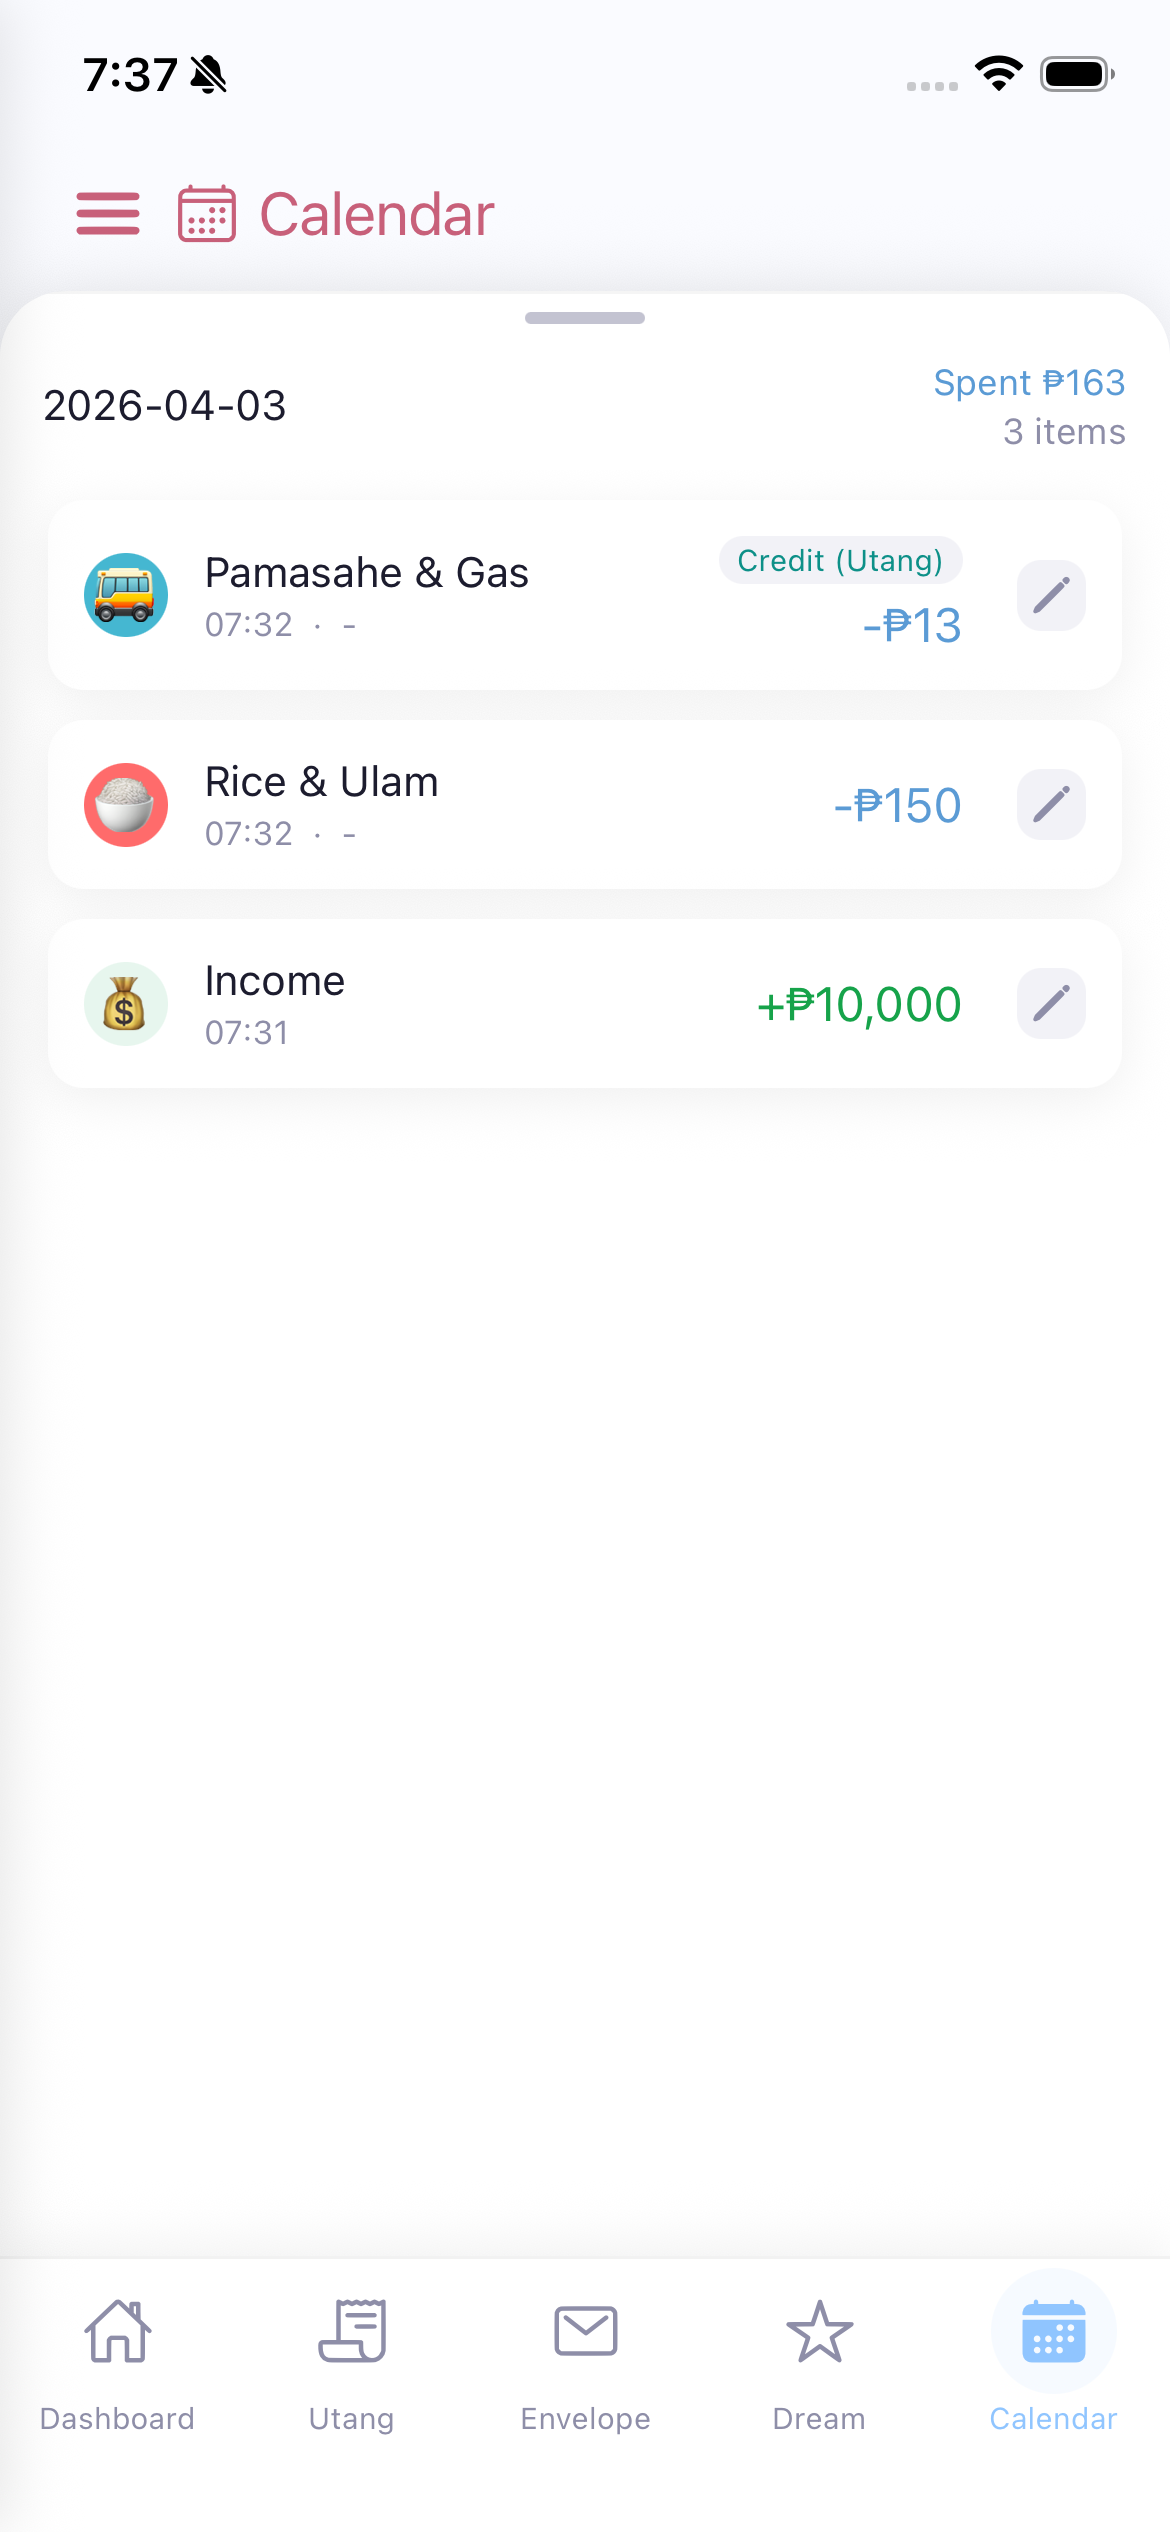The height and width of the screenshot is (2532, 1170).
Task: Tap the Spent ₱163 summary
Action: click(1029, 383)
